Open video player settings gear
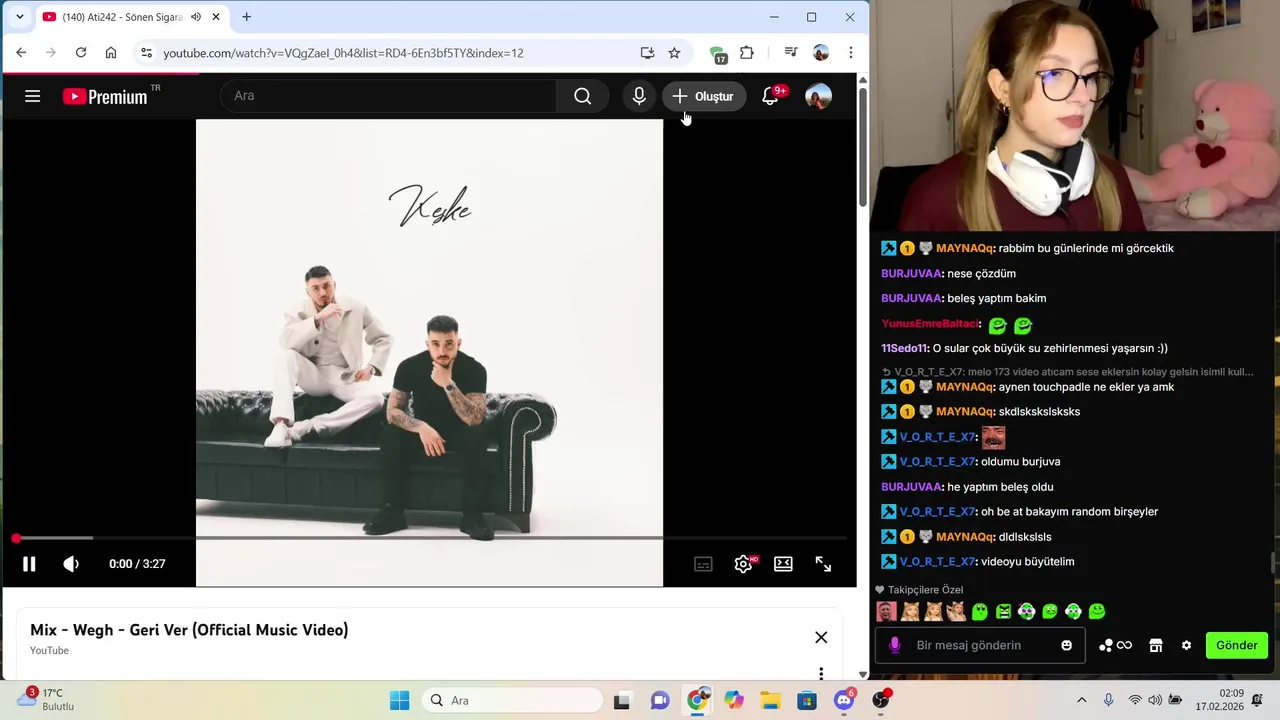Viewport: 1280px width, 720px height. pos(743,564)
